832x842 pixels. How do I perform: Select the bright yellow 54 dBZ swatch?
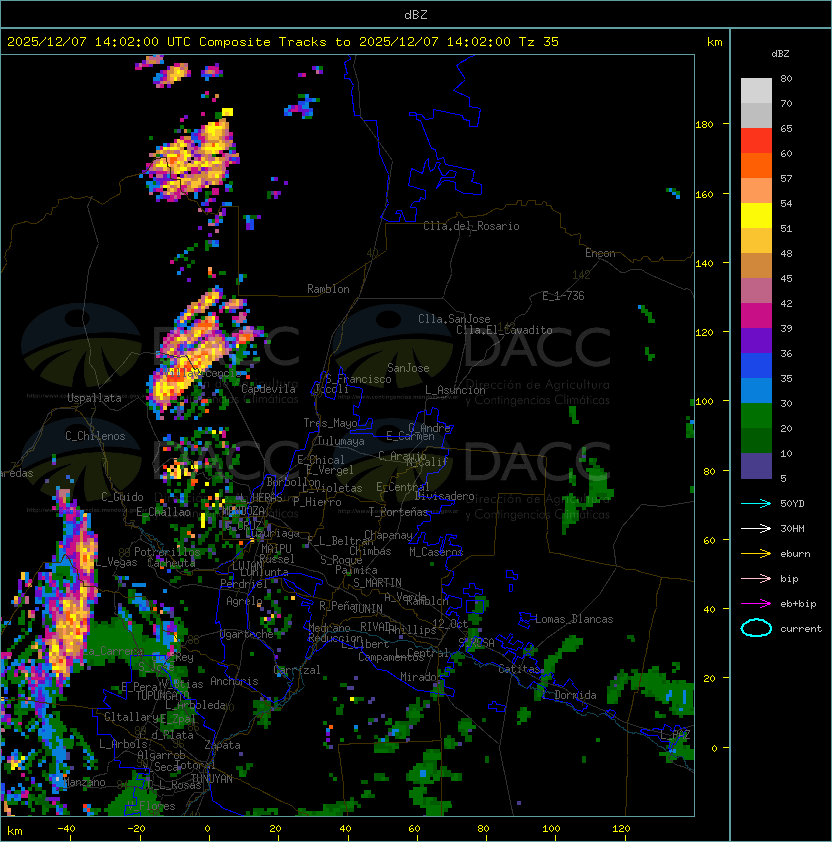pos(756,216)
